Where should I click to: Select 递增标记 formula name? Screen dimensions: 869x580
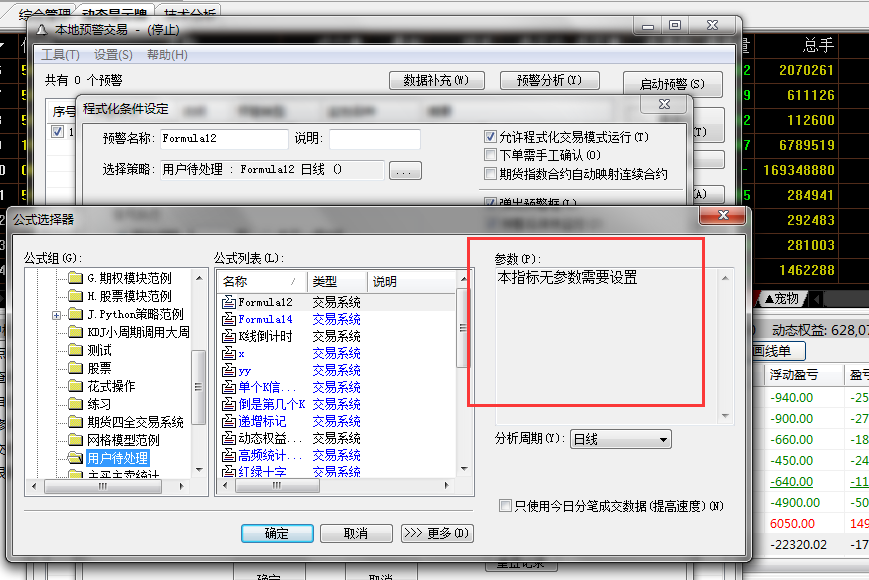coord(263,421)
